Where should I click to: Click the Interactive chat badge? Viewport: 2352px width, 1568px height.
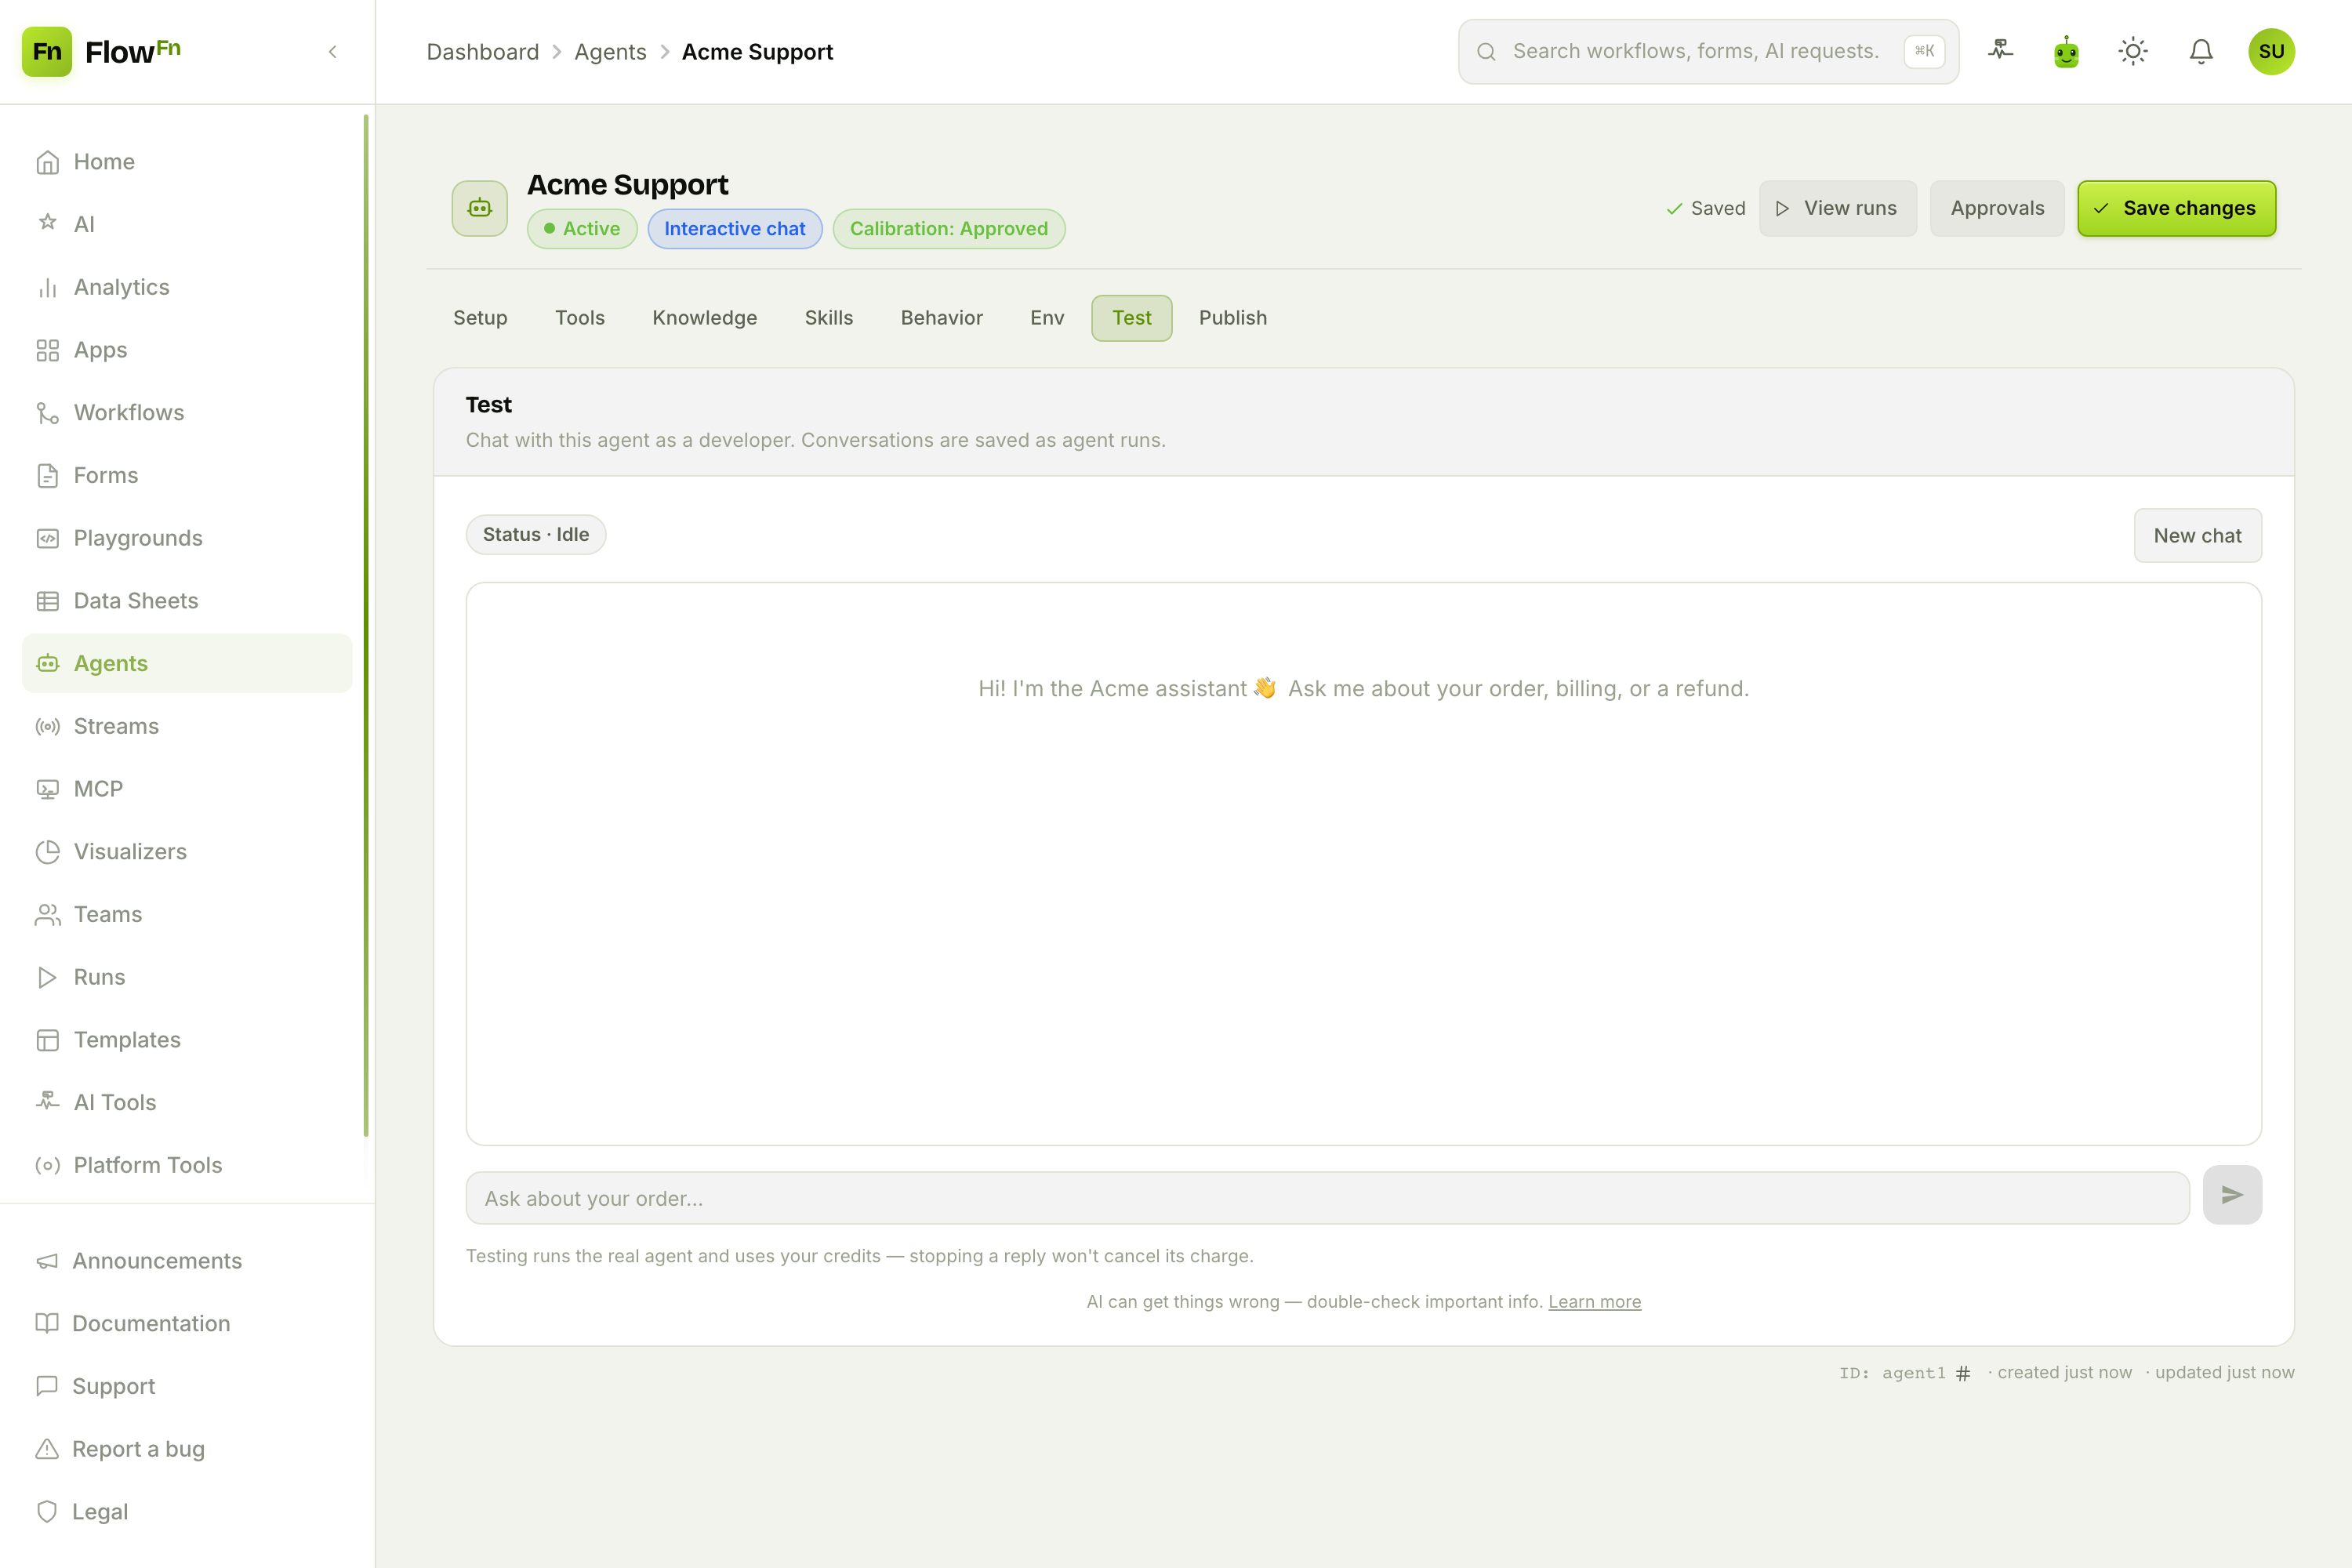(x=735, y=229)
